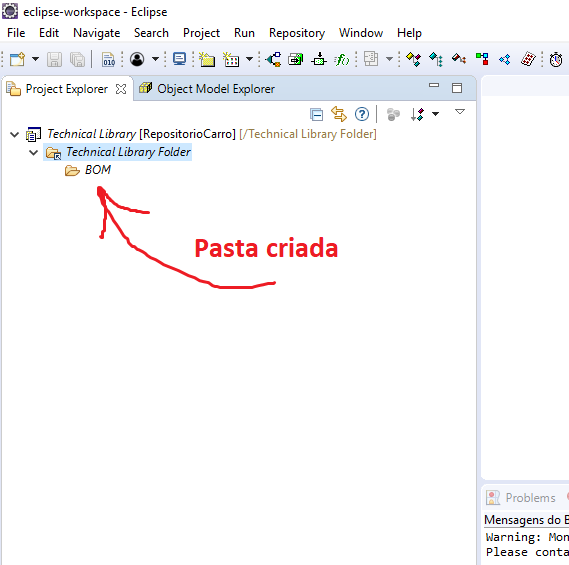Viewport: 569px width, 565px height.
Task: Click the grayed layout diagram toolbar icon
Action: coord(371,59)
